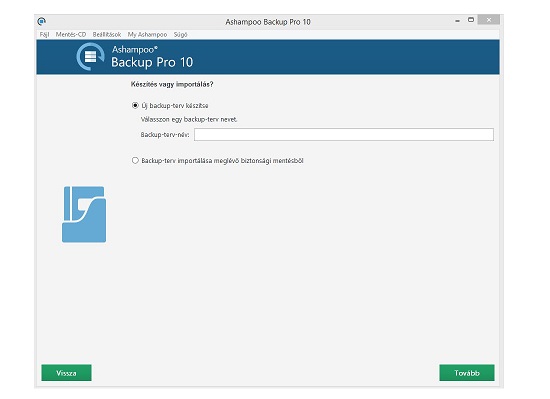This screenshot has height=399, width=550.
Task: Maximize the Ashampoo Backup Pro window
Action: (471, 20)
